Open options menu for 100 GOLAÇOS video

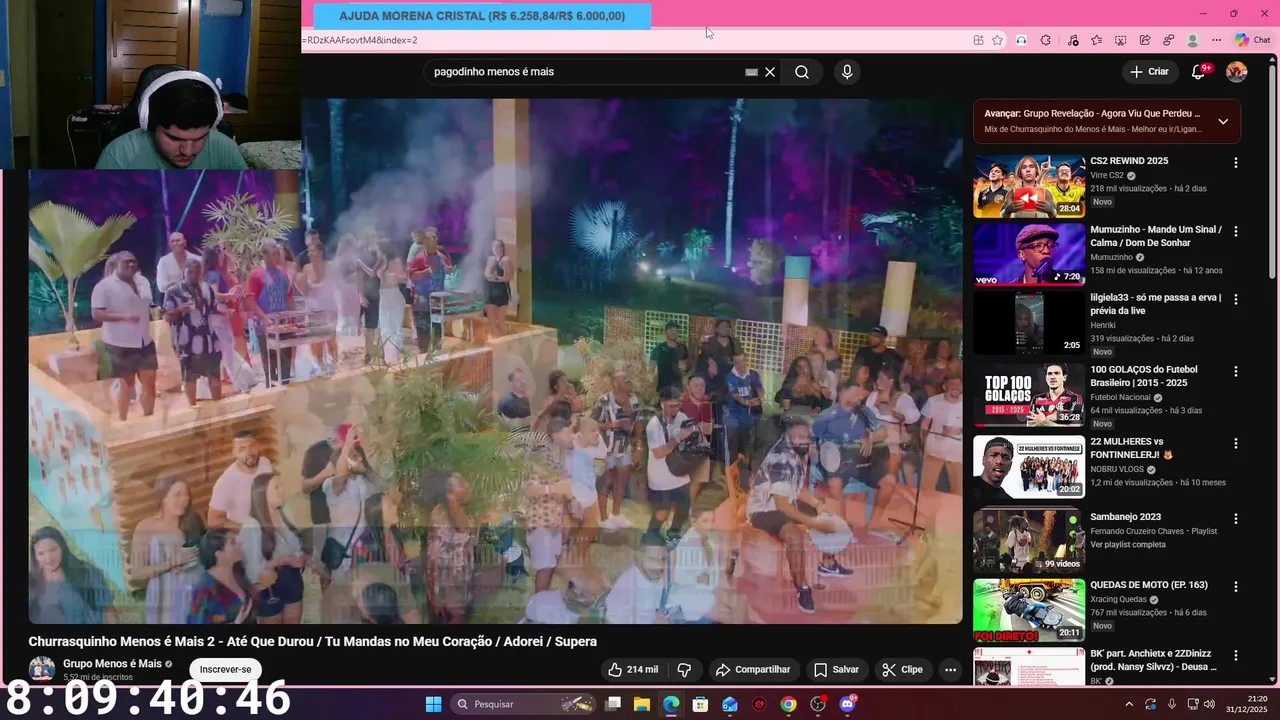(x=1236, y=371)
